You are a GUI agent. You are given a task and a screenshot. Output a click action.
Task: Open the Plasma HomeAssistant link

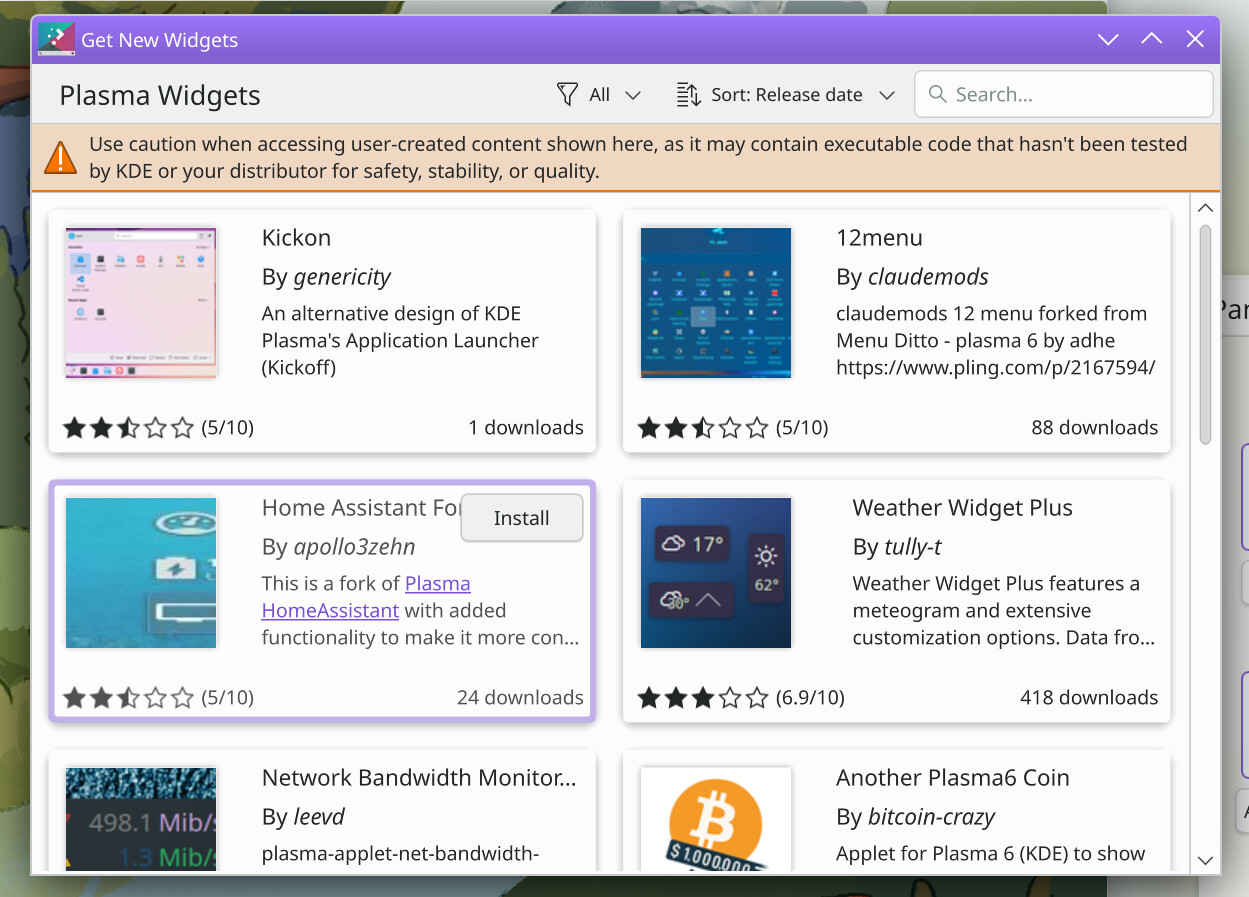[366, 597]
